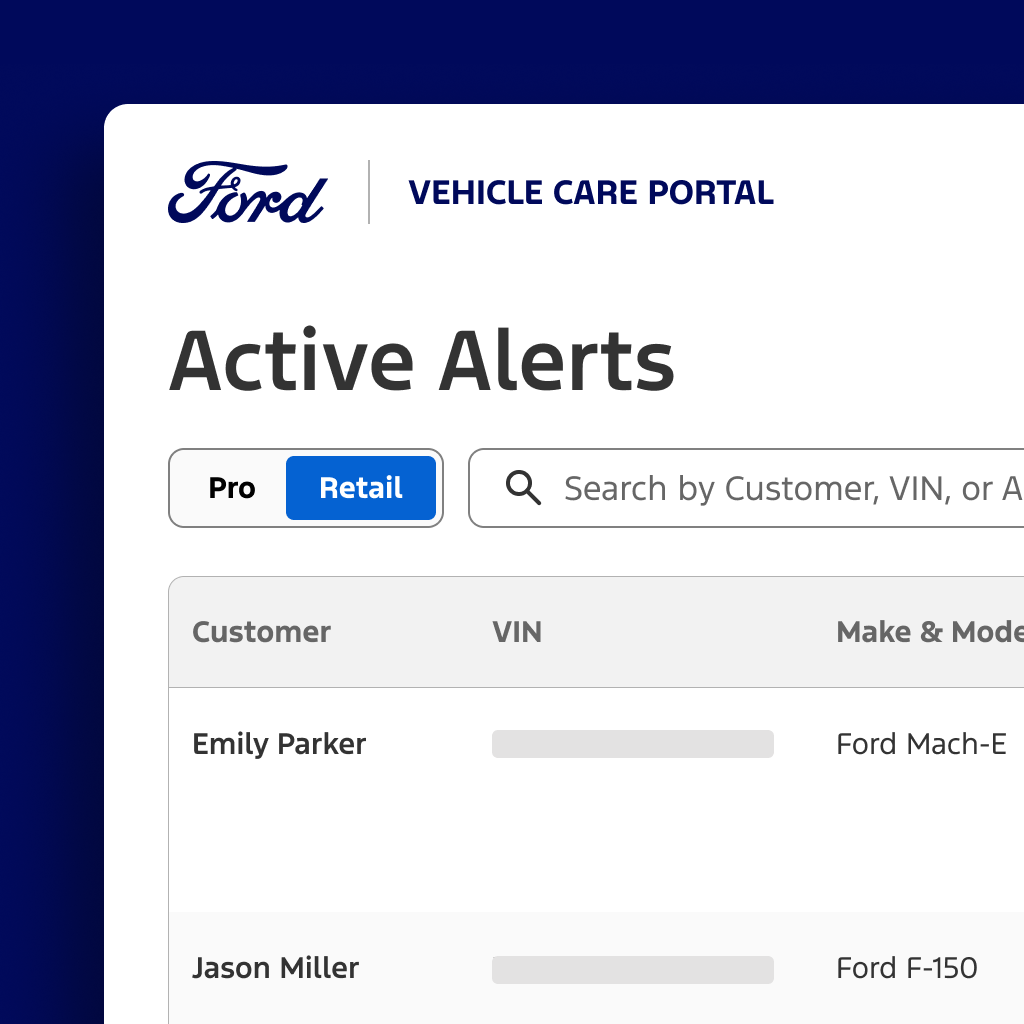Click the Vehicle Care Portal title
The height and width of the screenshot is (1024, 1024).
click(591, 192)
